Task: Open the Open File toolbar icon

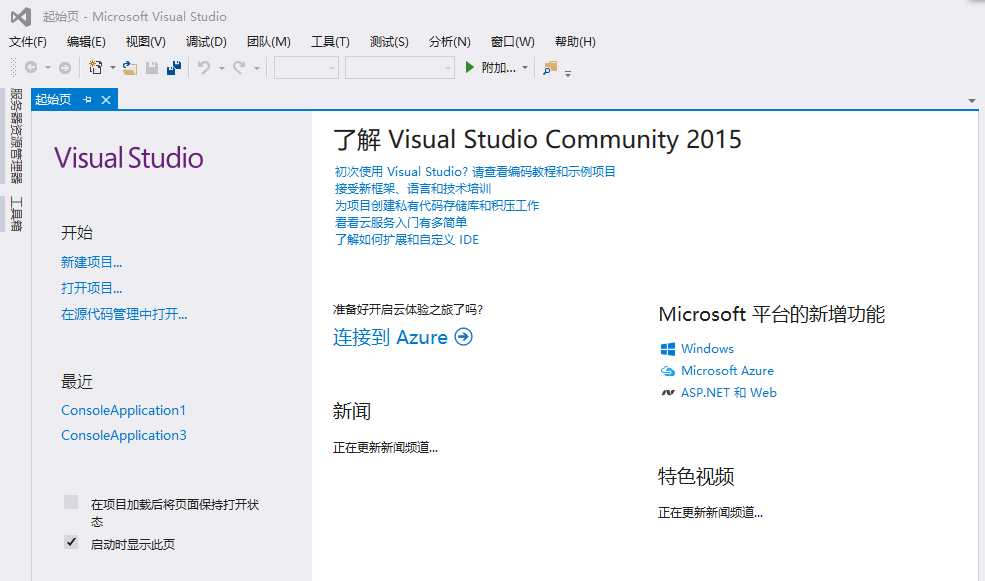Action: 130,67
